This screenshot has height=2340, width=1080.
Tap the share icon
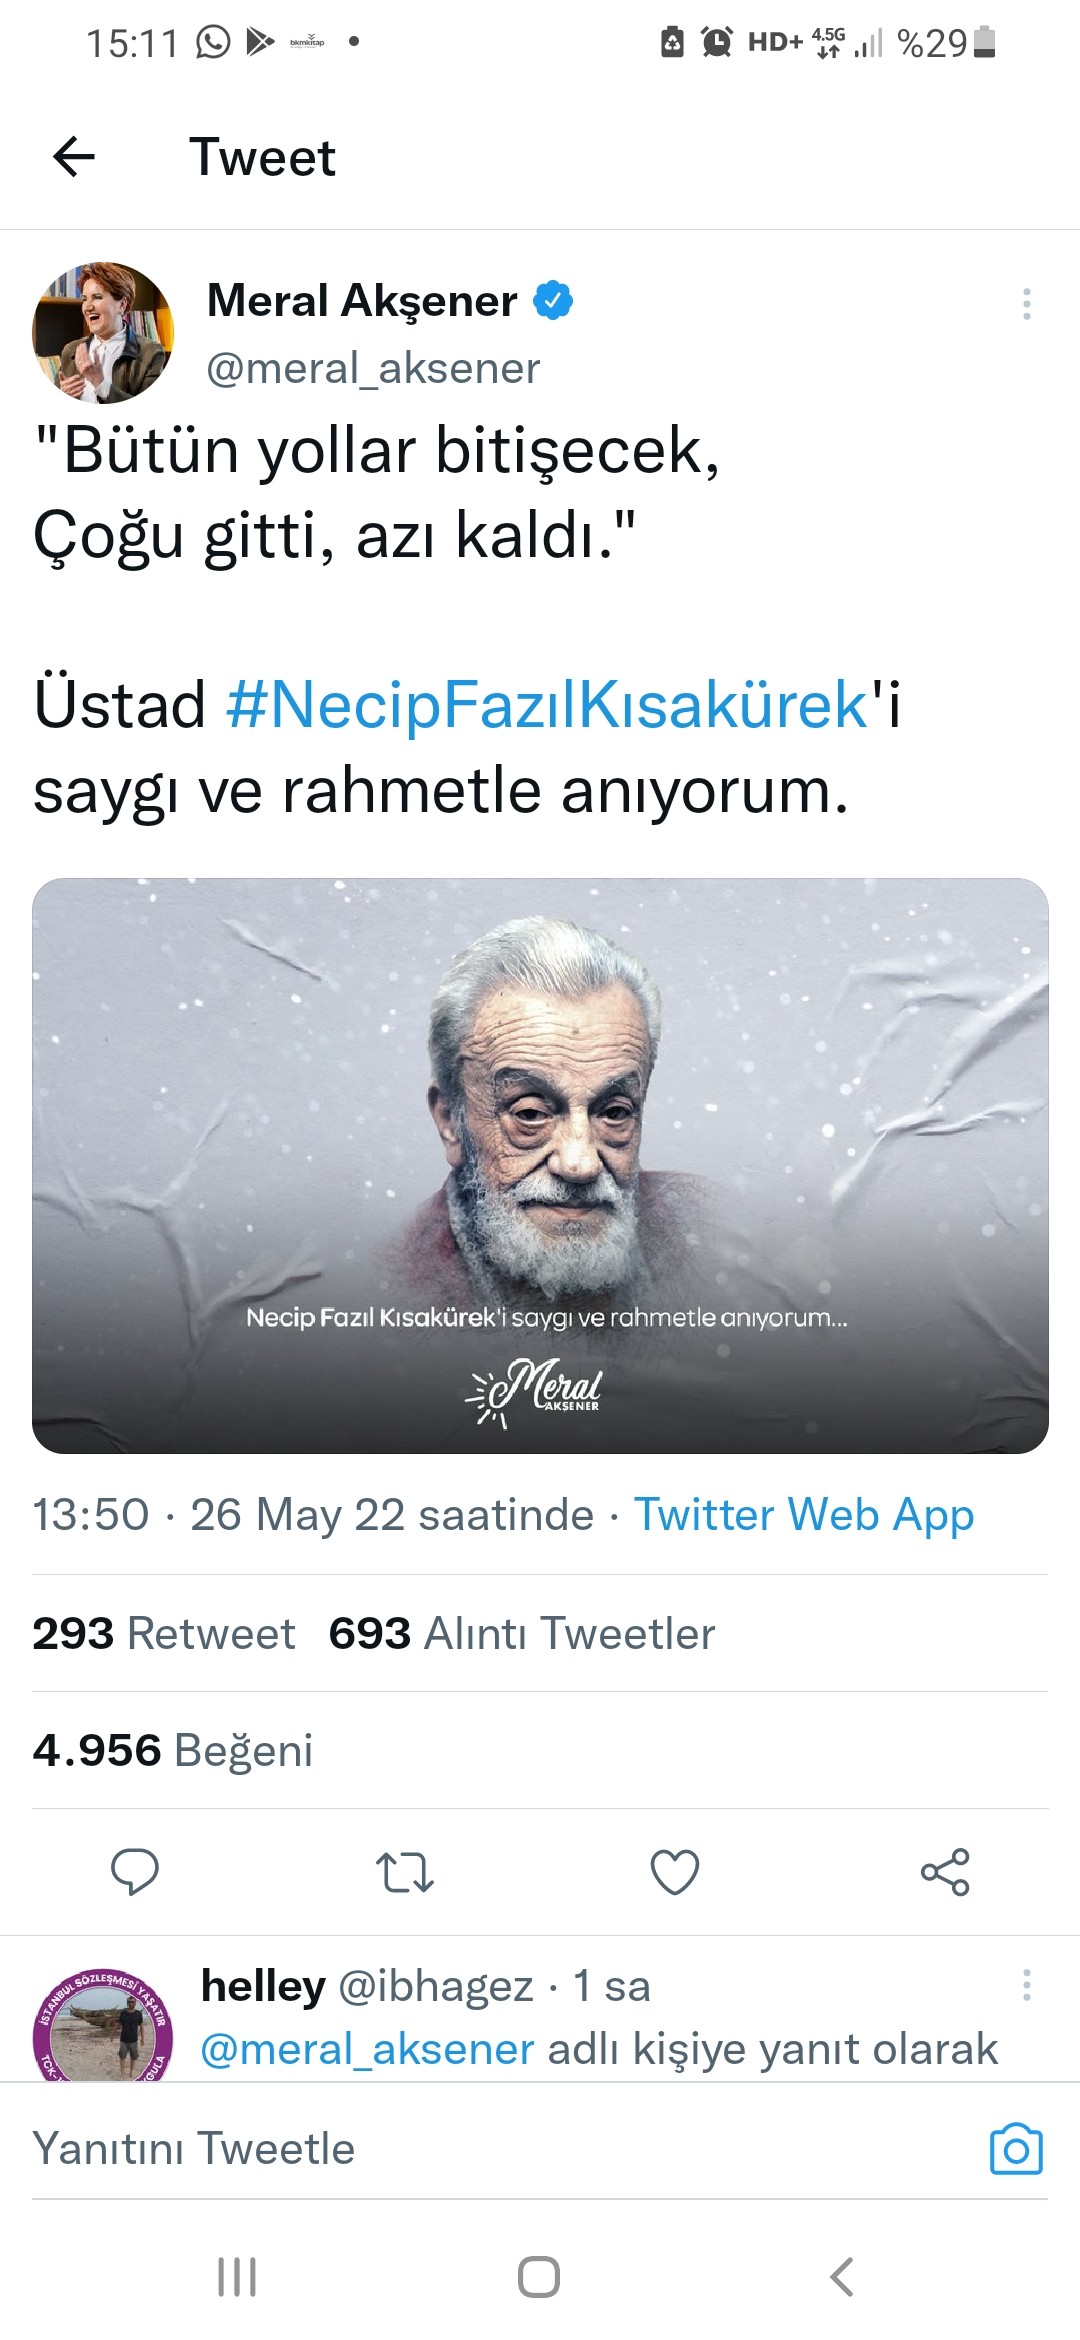945,1872
